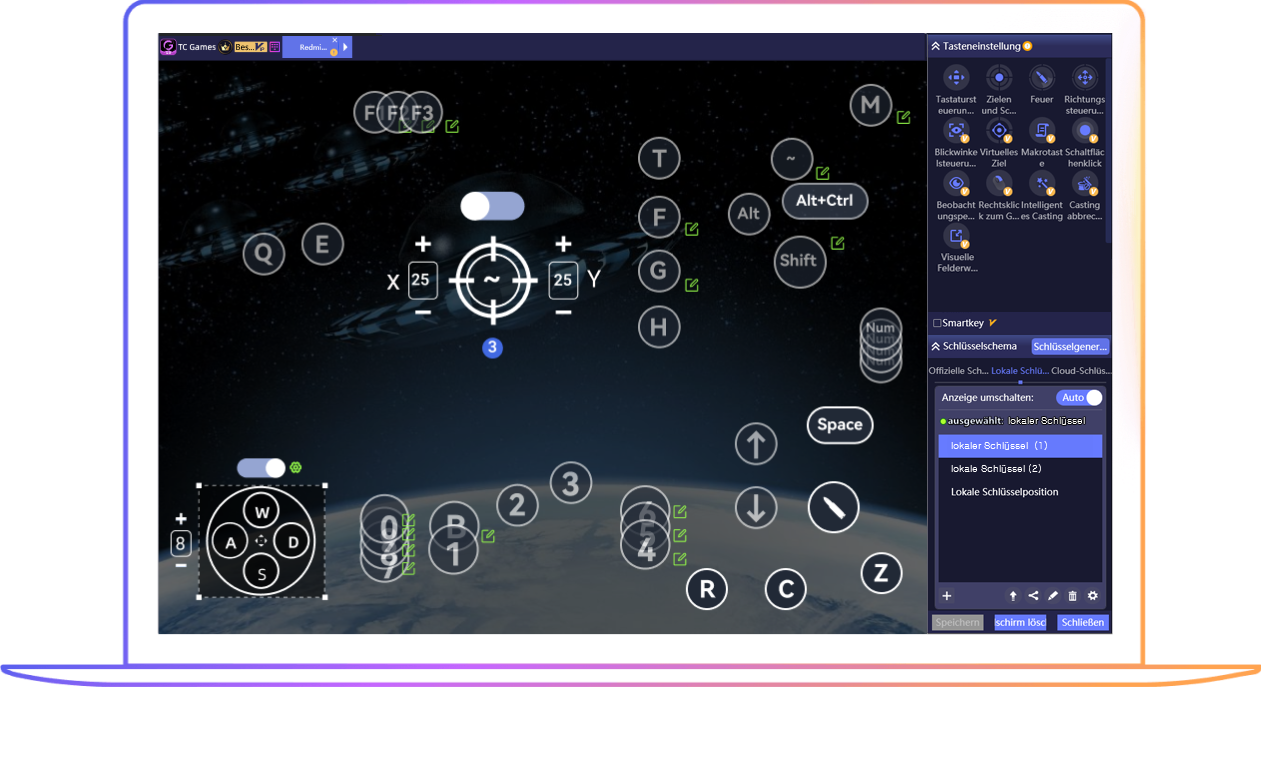Viewport: 1261px width, 769px height.
Task: Pick the Casting abbrechen tool icon
Action: pyautogui.click(x=1084, y=184)
